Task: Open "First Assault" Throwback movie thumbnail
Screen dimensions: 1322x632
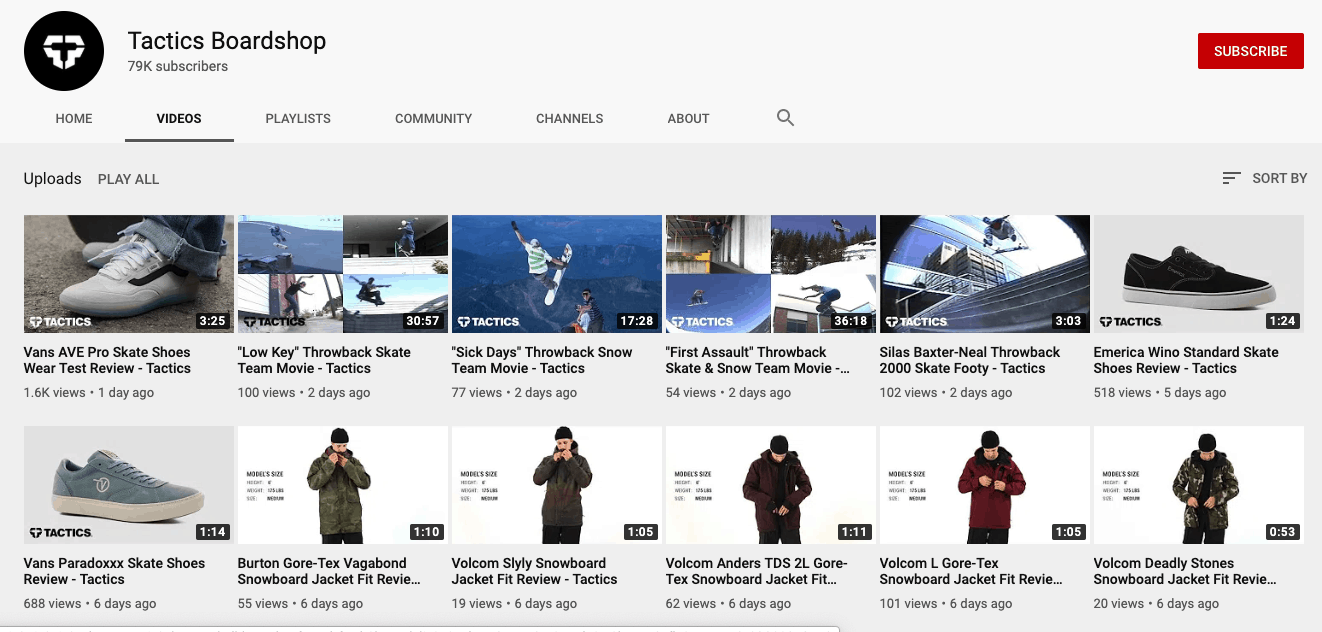Action: [771, 274]
